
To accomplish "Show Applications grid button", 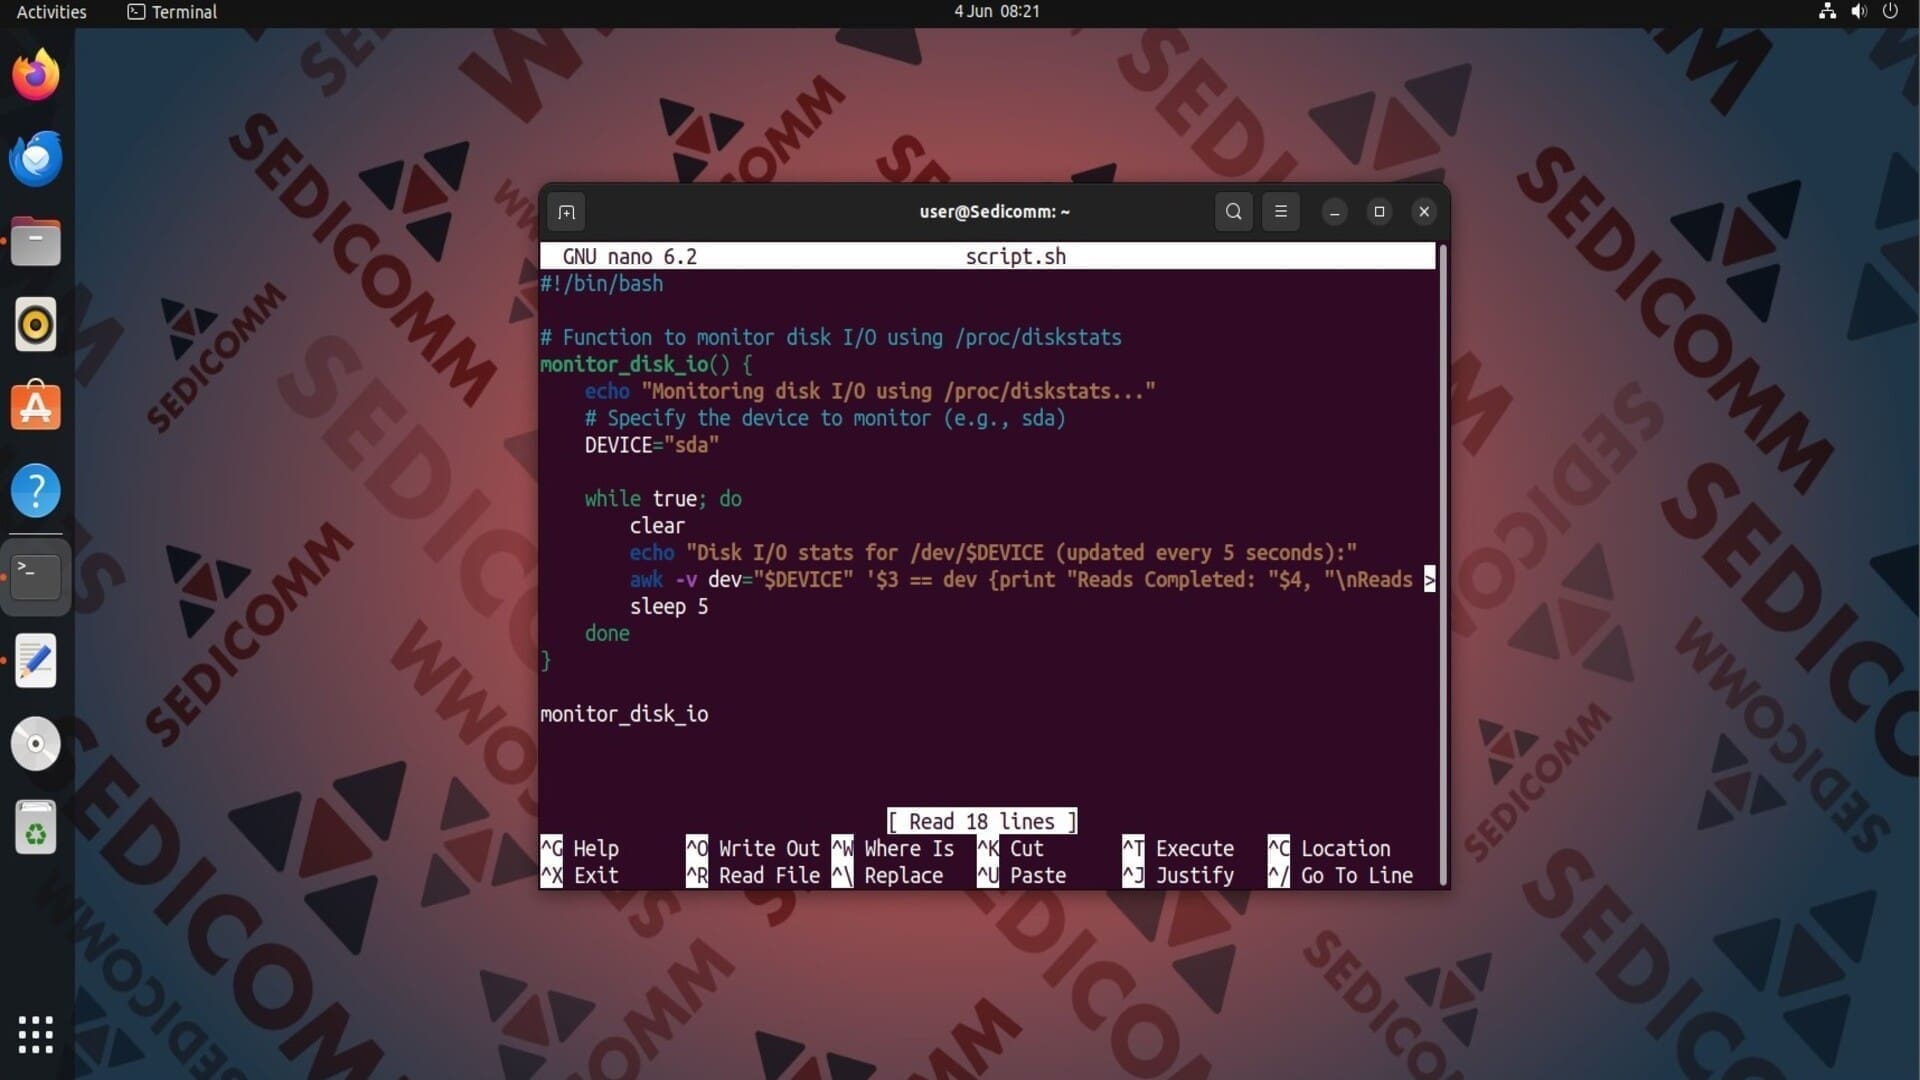I will coord(36,1034).
